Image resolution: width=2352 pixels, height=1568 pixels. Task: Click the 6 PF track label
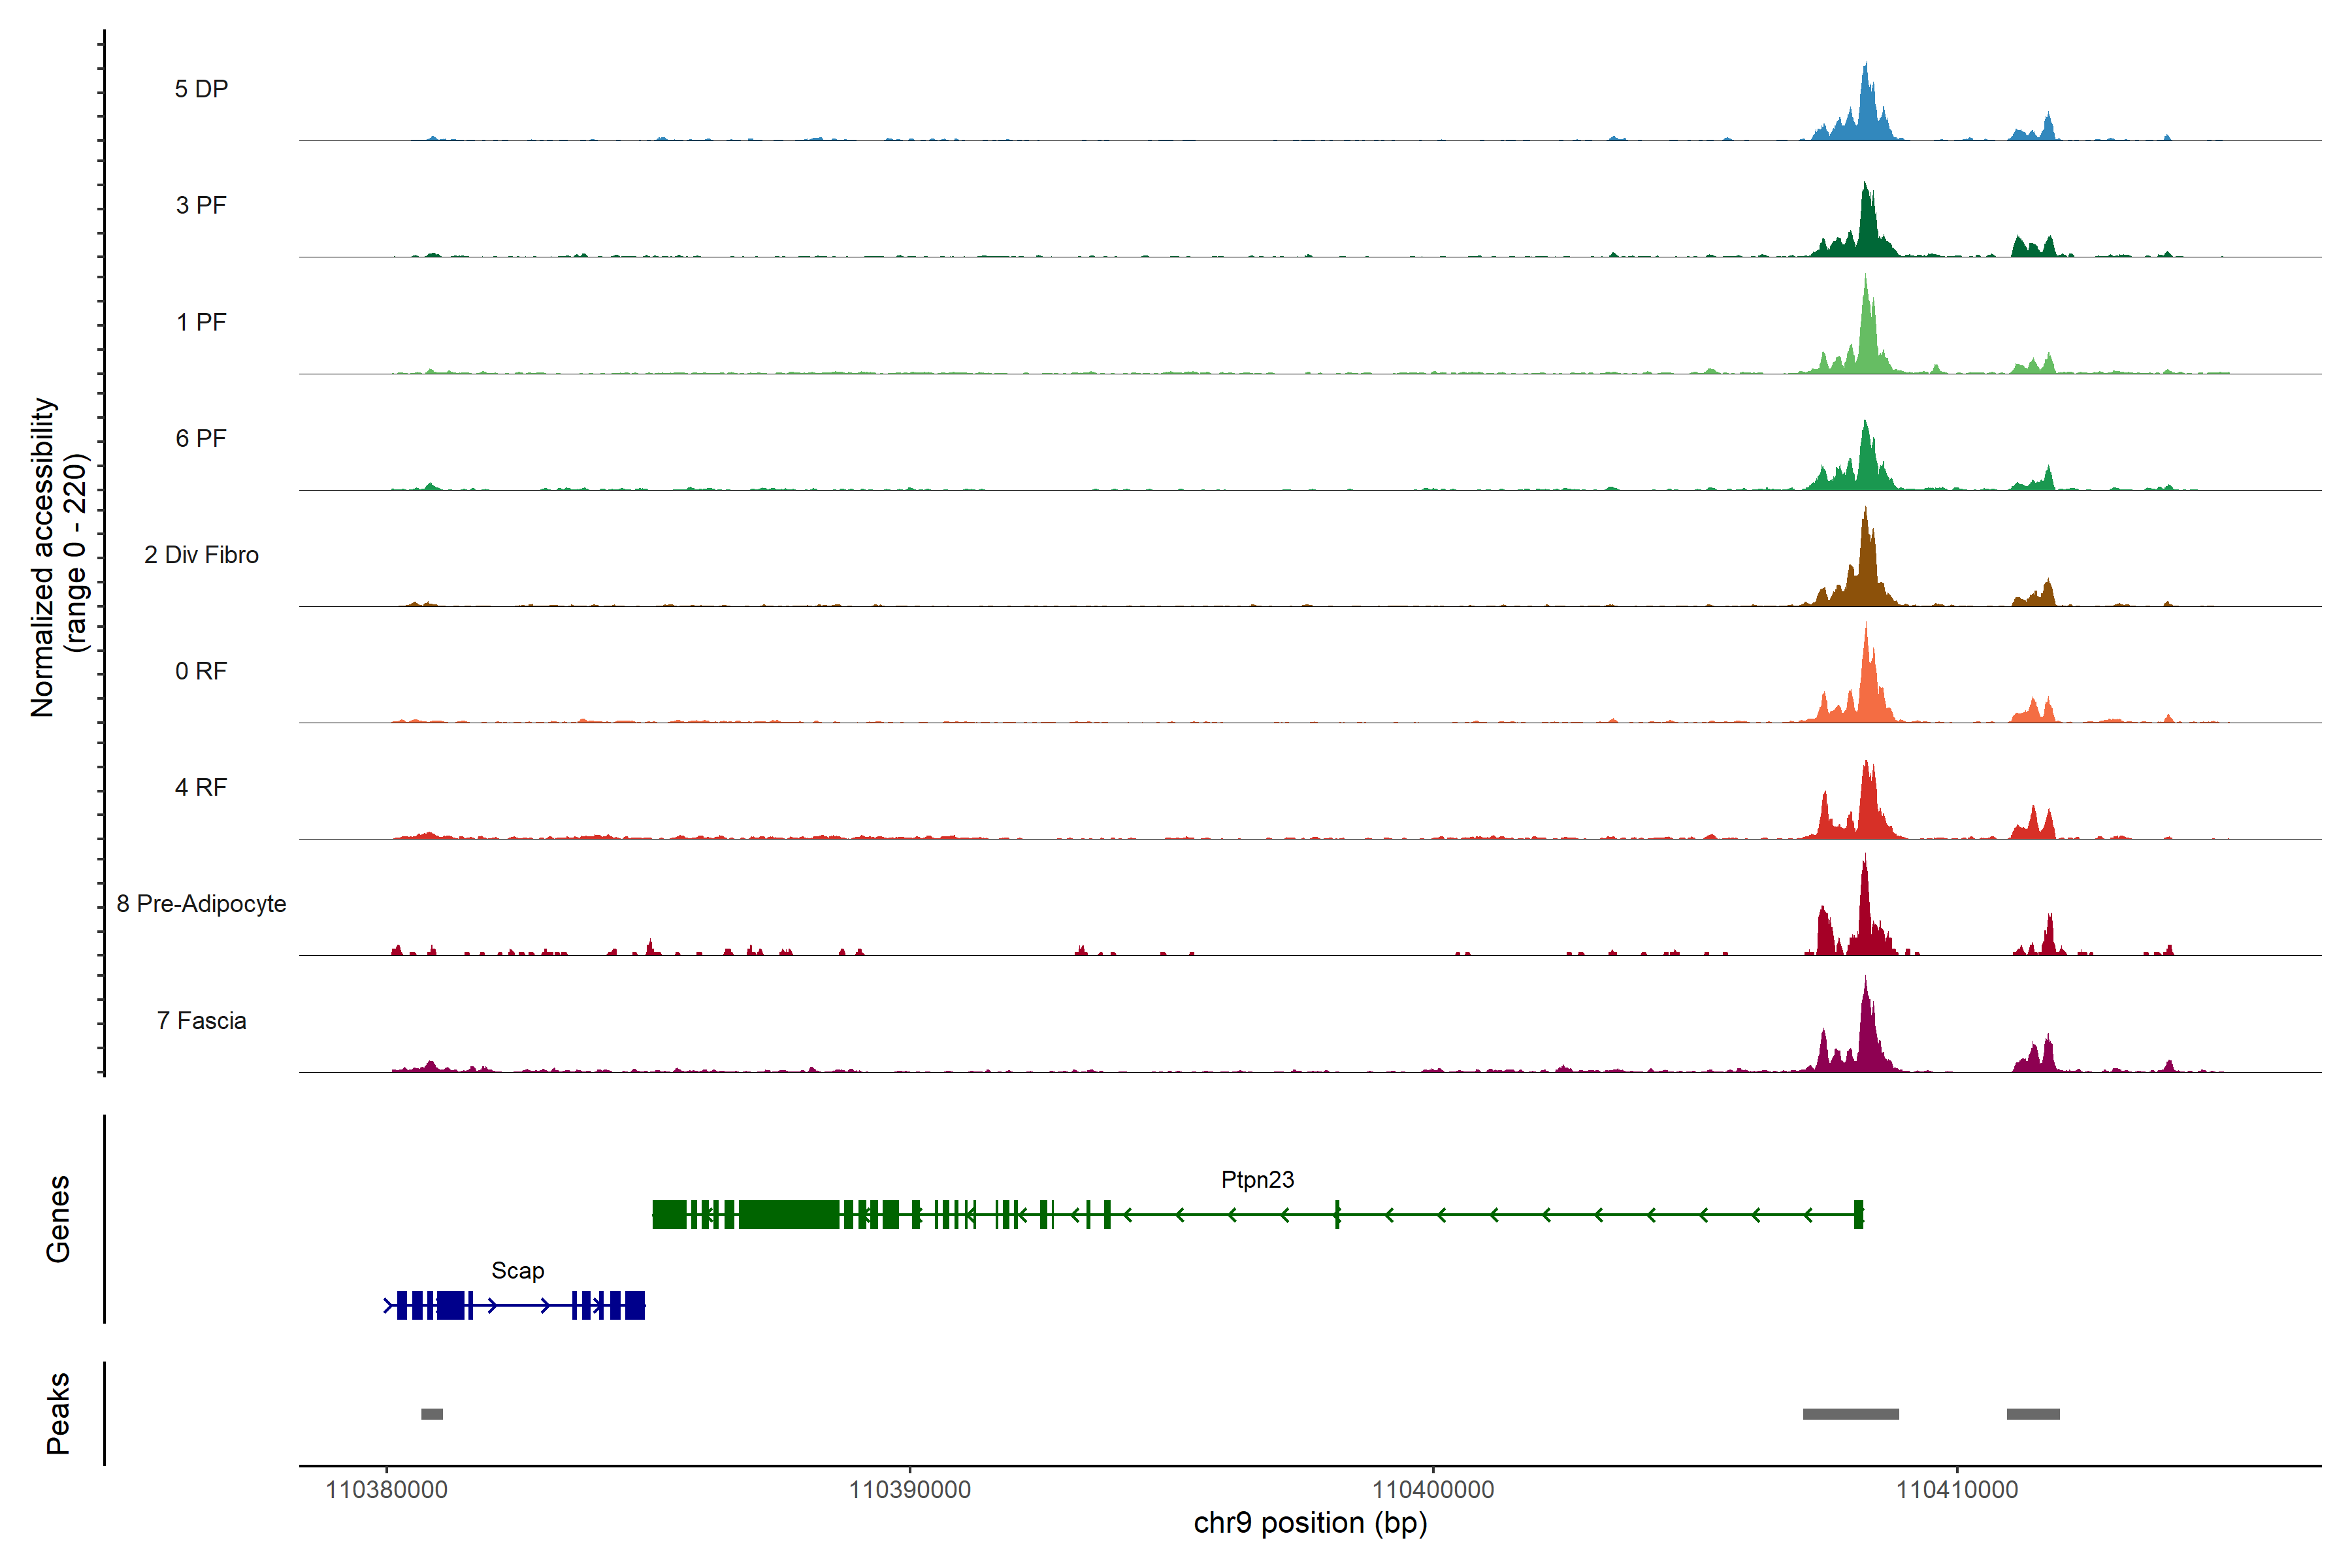tap(201, 438)
